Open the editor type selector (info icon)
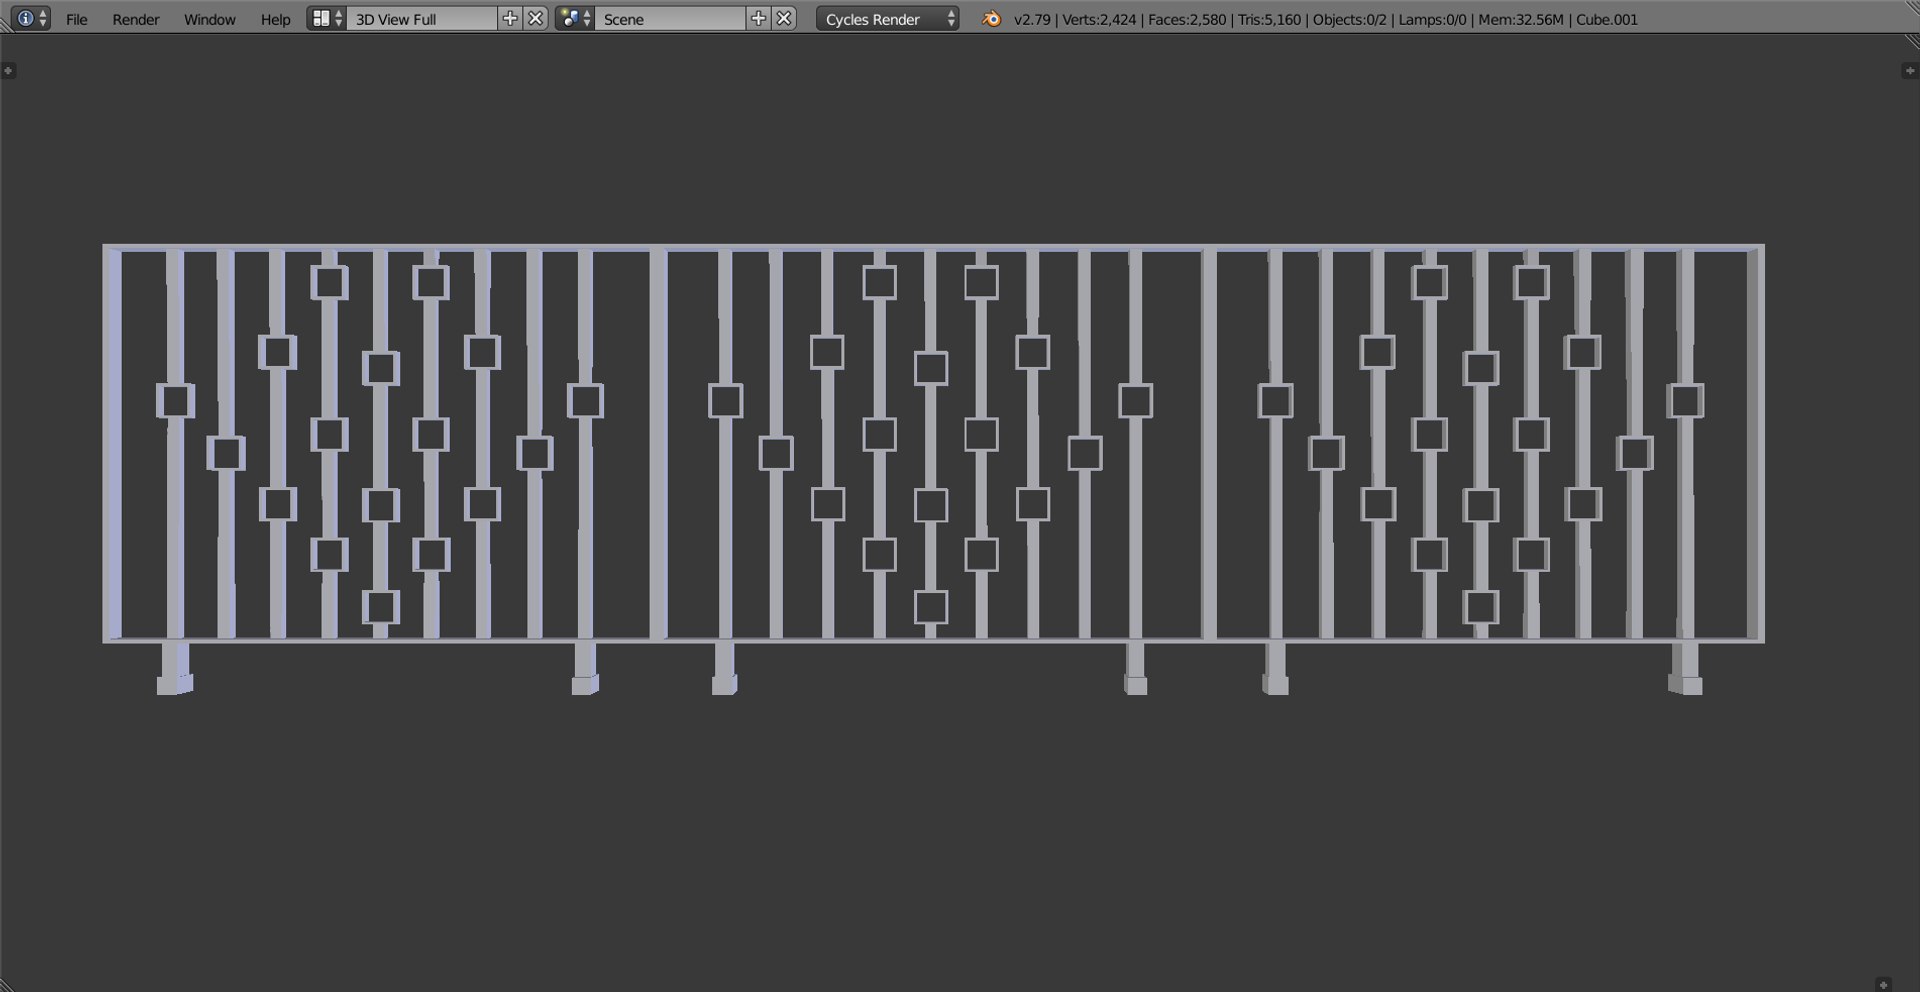Screen dimensions: 1920x992 (30, 18)
